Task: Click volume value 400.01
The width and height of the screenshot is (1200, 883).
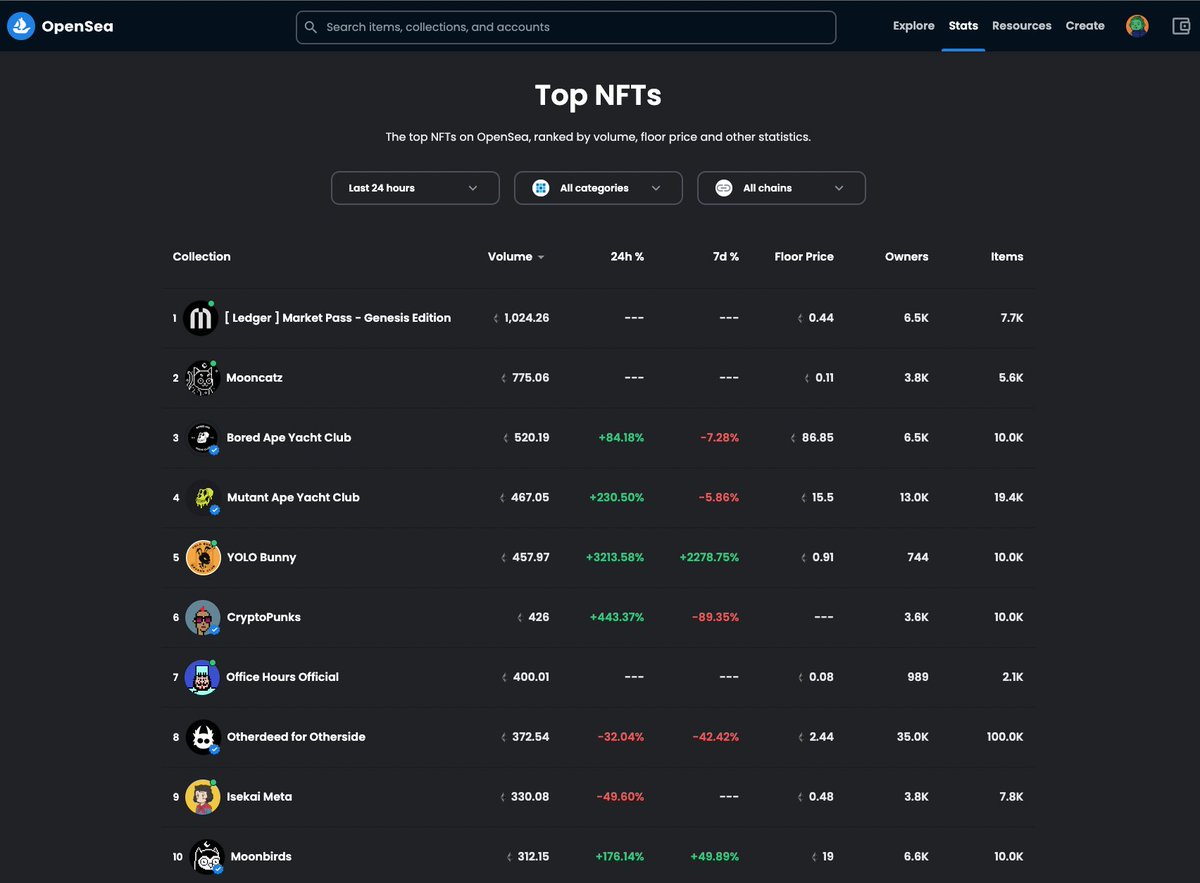Action: 531,677
